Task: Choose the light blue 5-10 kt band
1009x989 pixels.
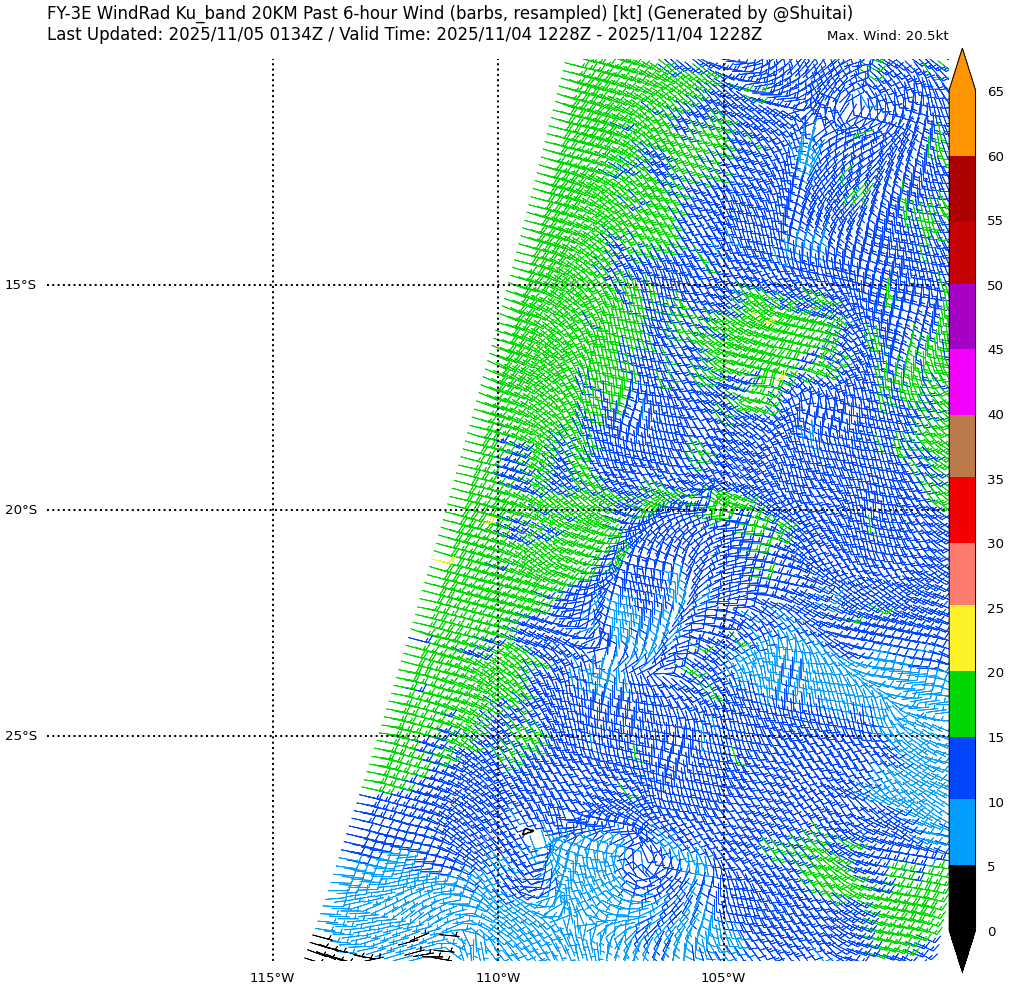Action: (961, 832)
